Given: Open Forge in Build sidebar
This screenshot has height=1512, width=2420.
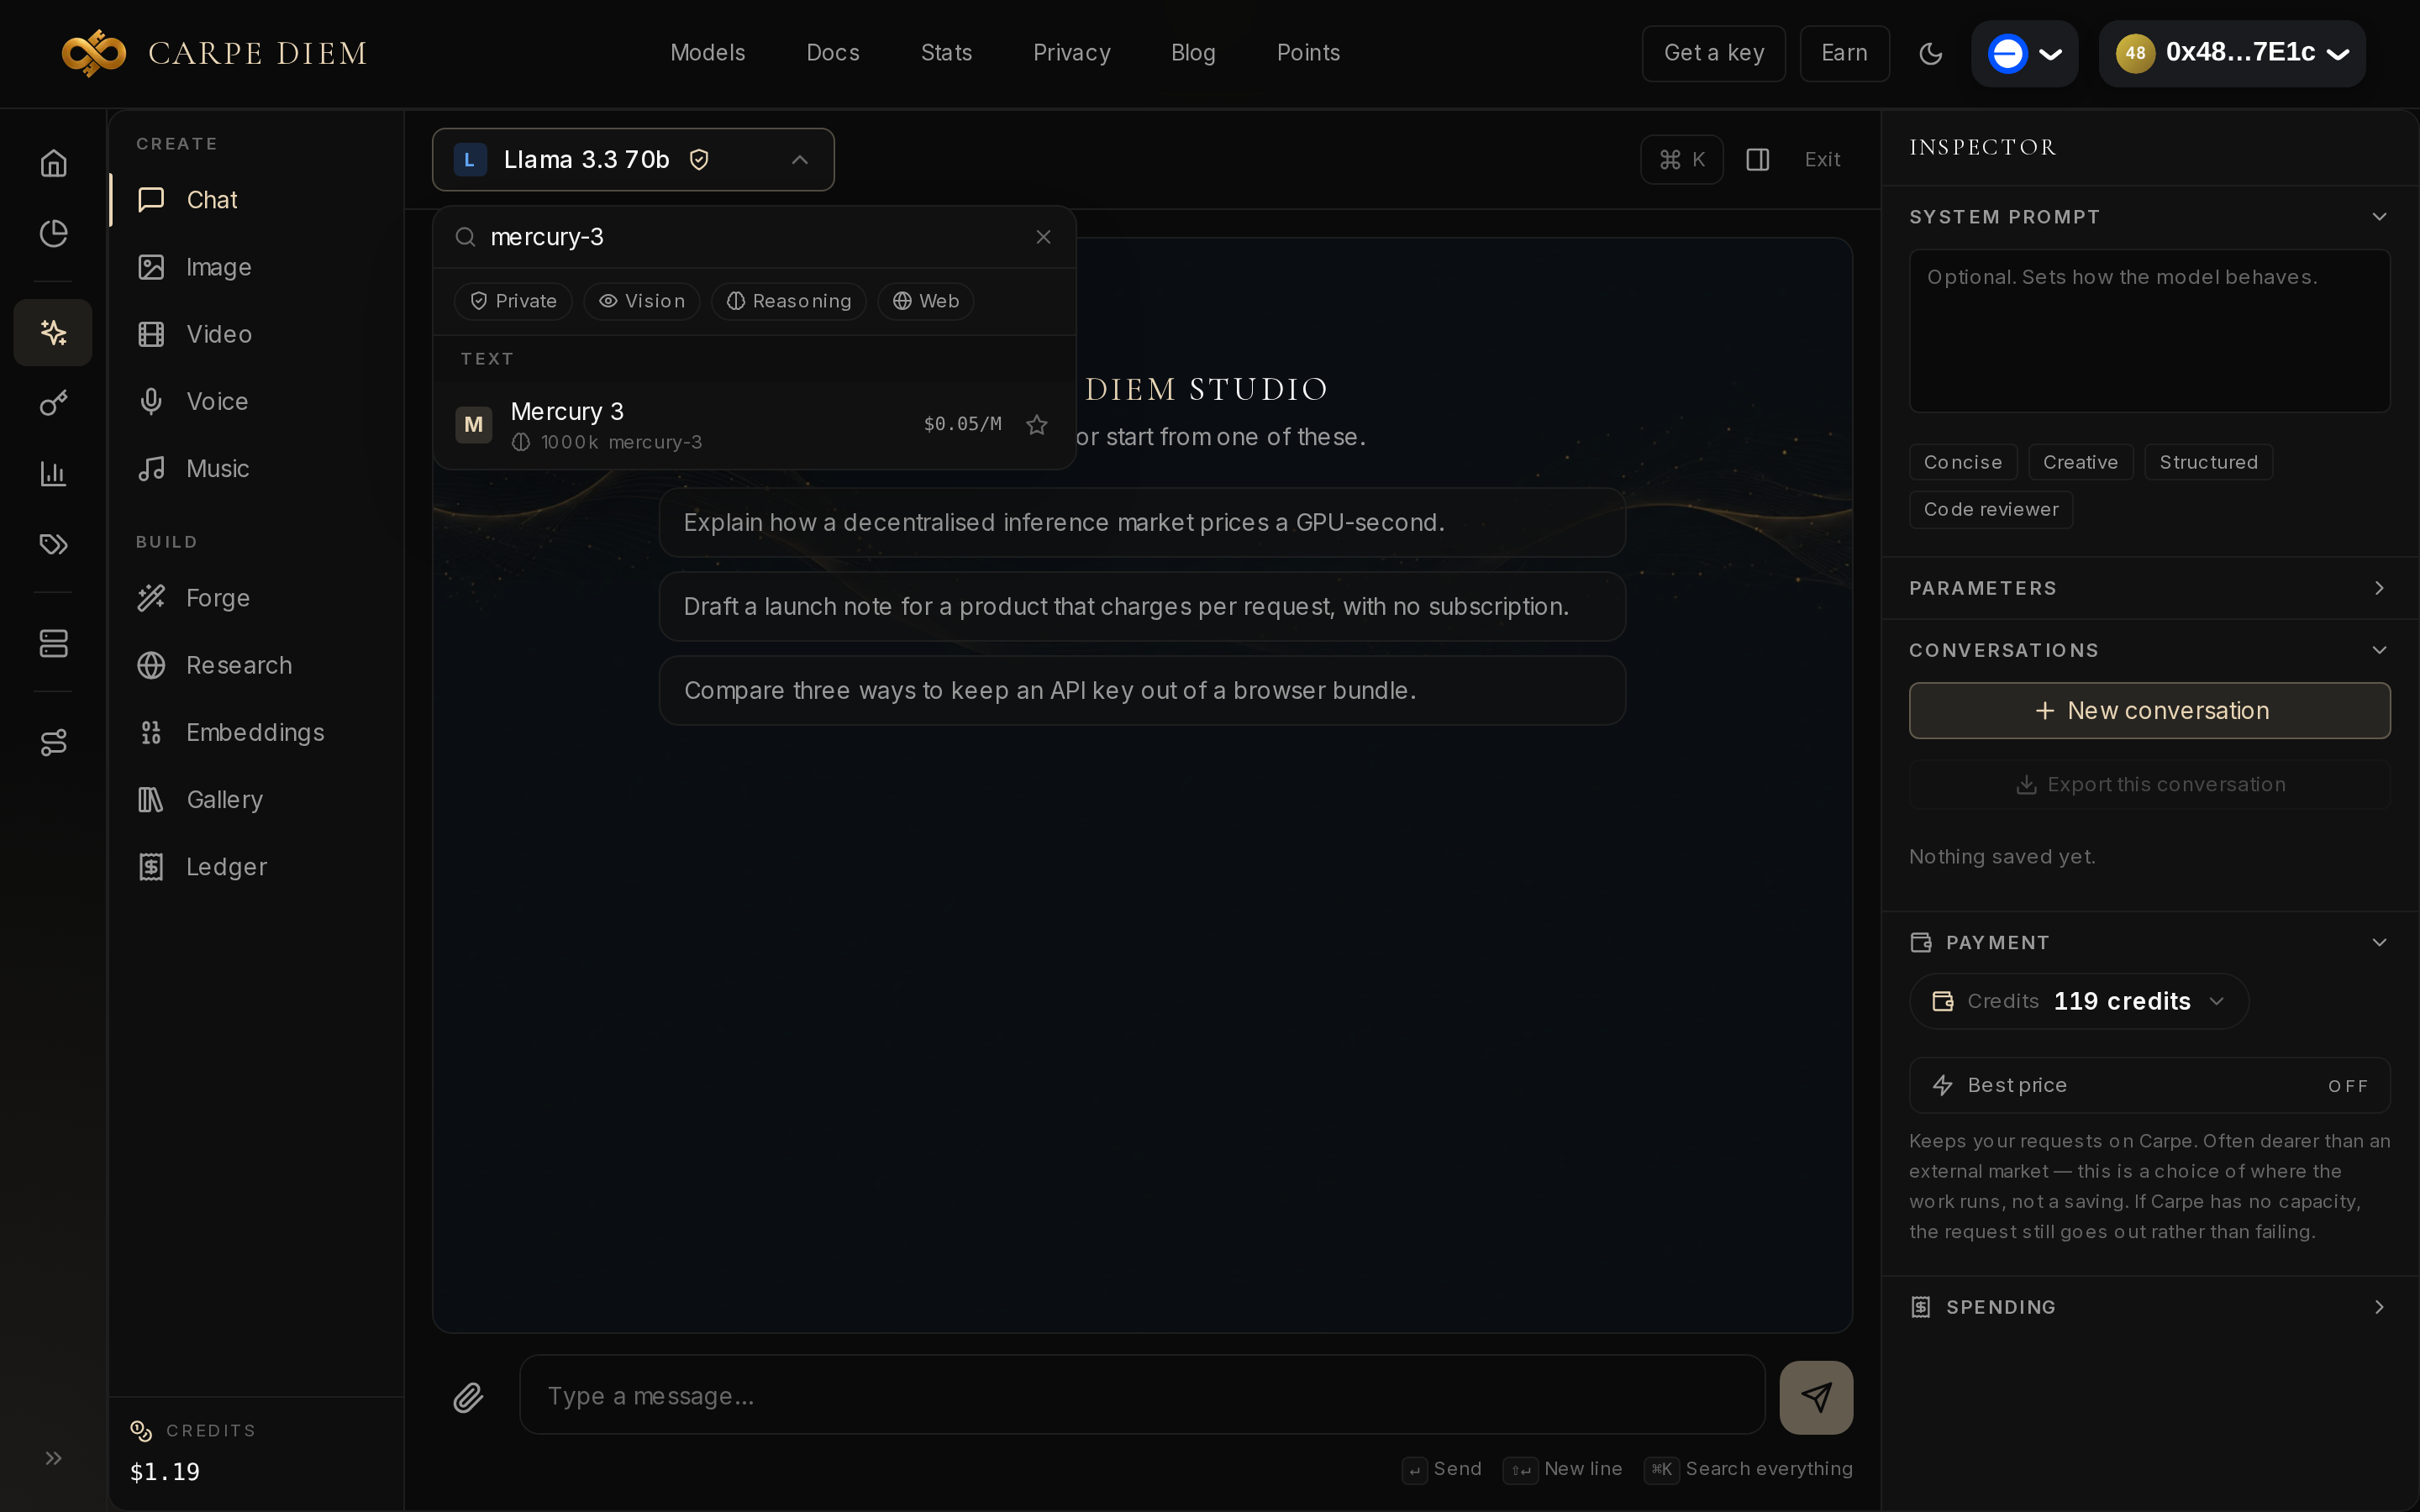Looking at the screenshot, I should [256, 598].
